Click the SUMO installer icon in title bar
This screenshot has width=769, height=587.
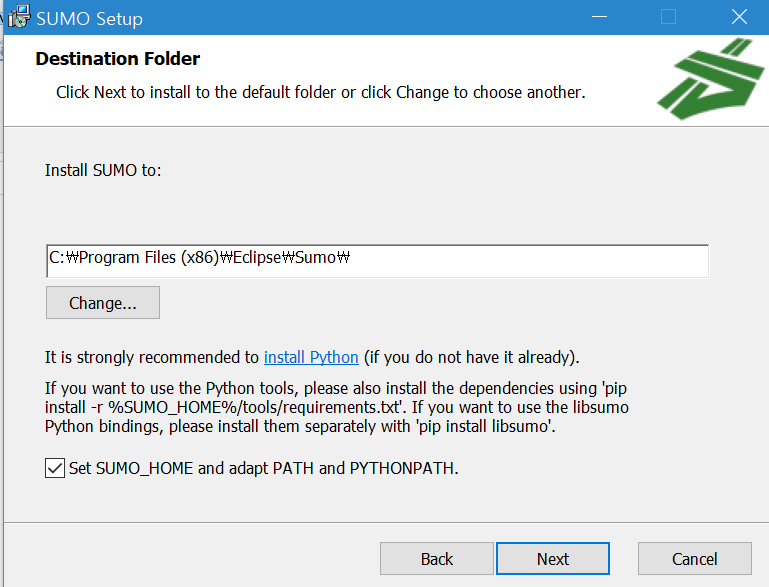coord(19,17)
